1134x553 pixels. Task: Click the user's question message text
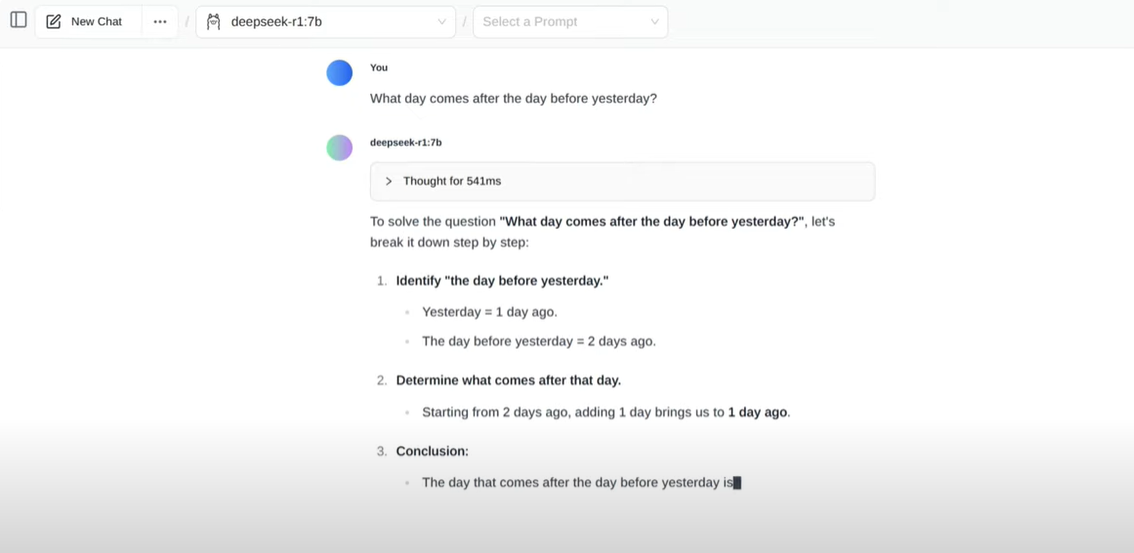[x=513, y=98]
